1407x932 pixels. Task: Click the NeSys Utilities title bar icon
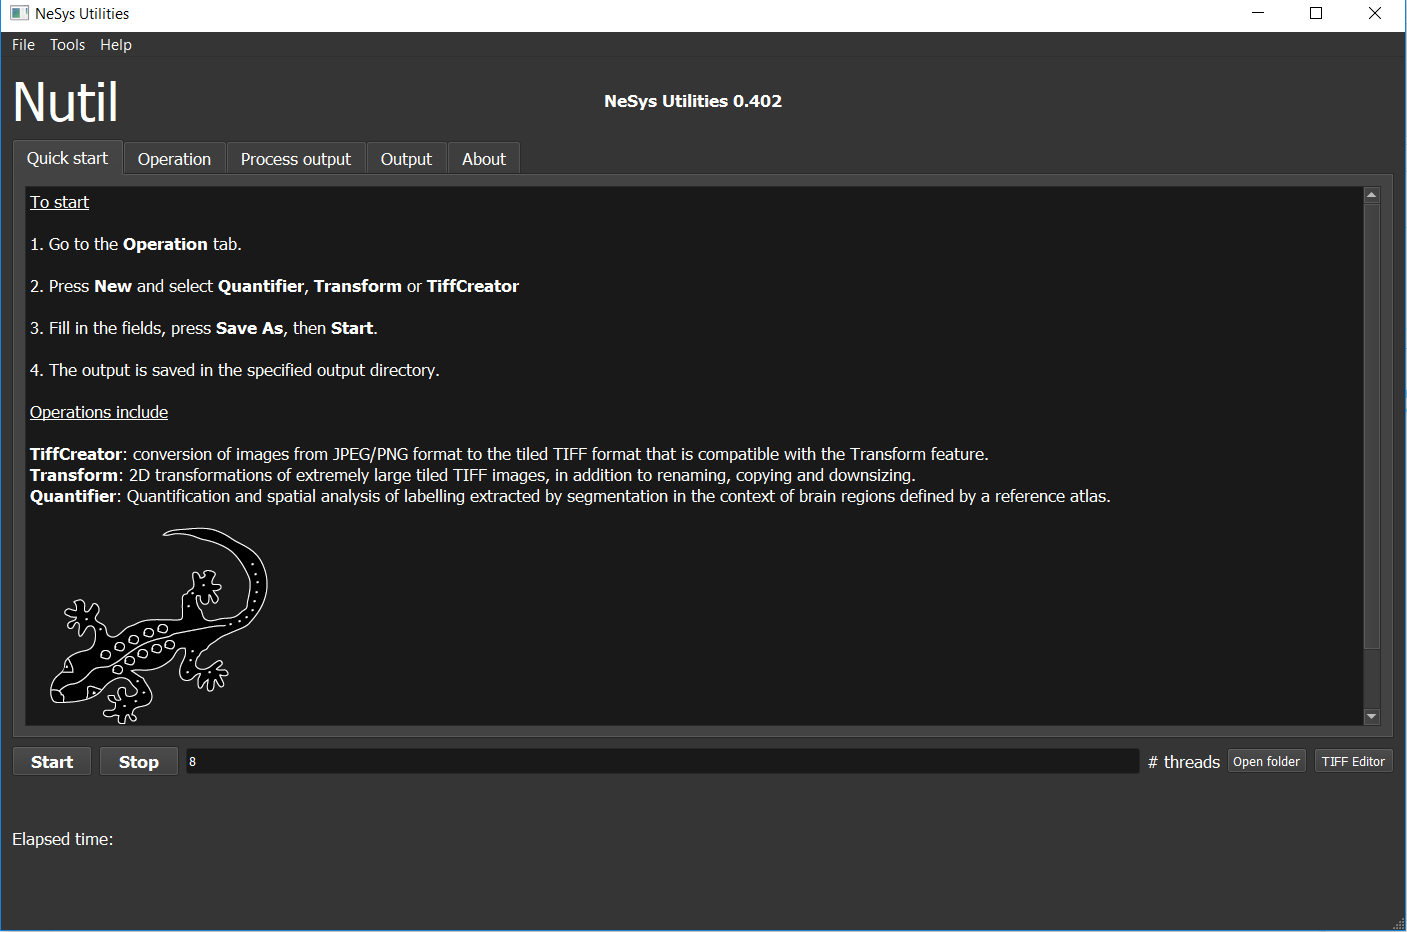(x=19, y=14)
